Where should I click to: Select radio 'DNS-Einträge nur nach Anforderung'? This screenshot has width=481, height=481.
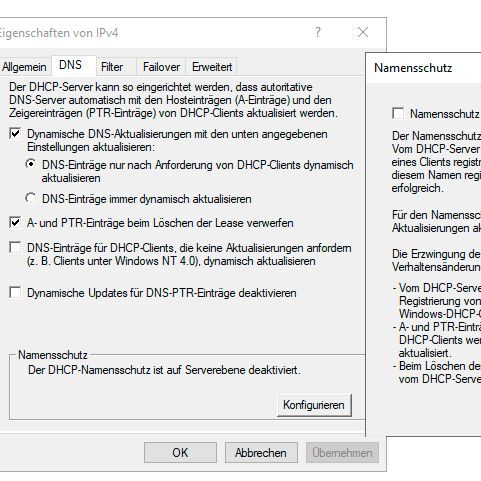pos(31,164)
